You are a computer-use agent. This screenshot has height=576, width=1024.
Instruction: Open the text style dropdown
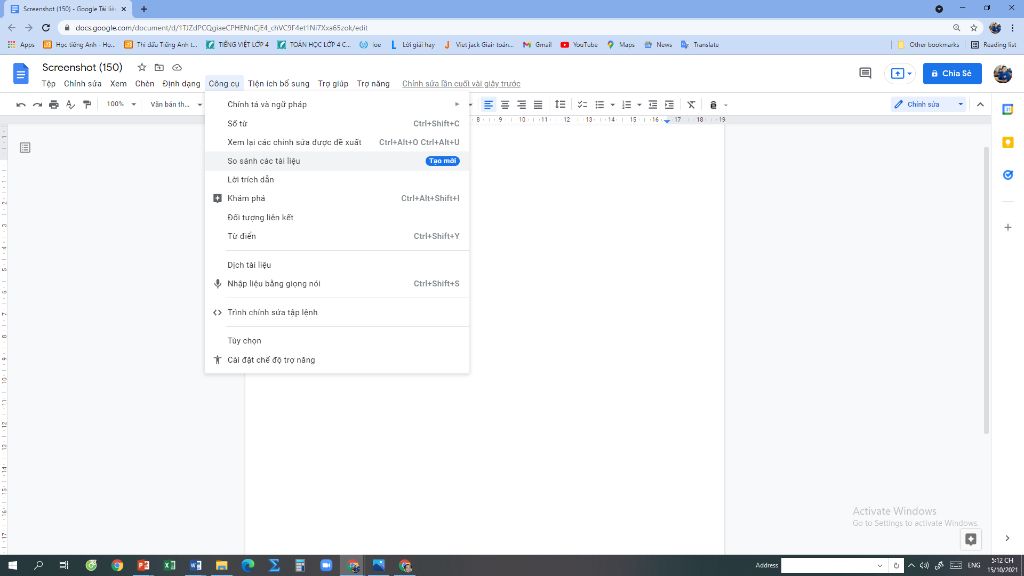coord(176,104)
